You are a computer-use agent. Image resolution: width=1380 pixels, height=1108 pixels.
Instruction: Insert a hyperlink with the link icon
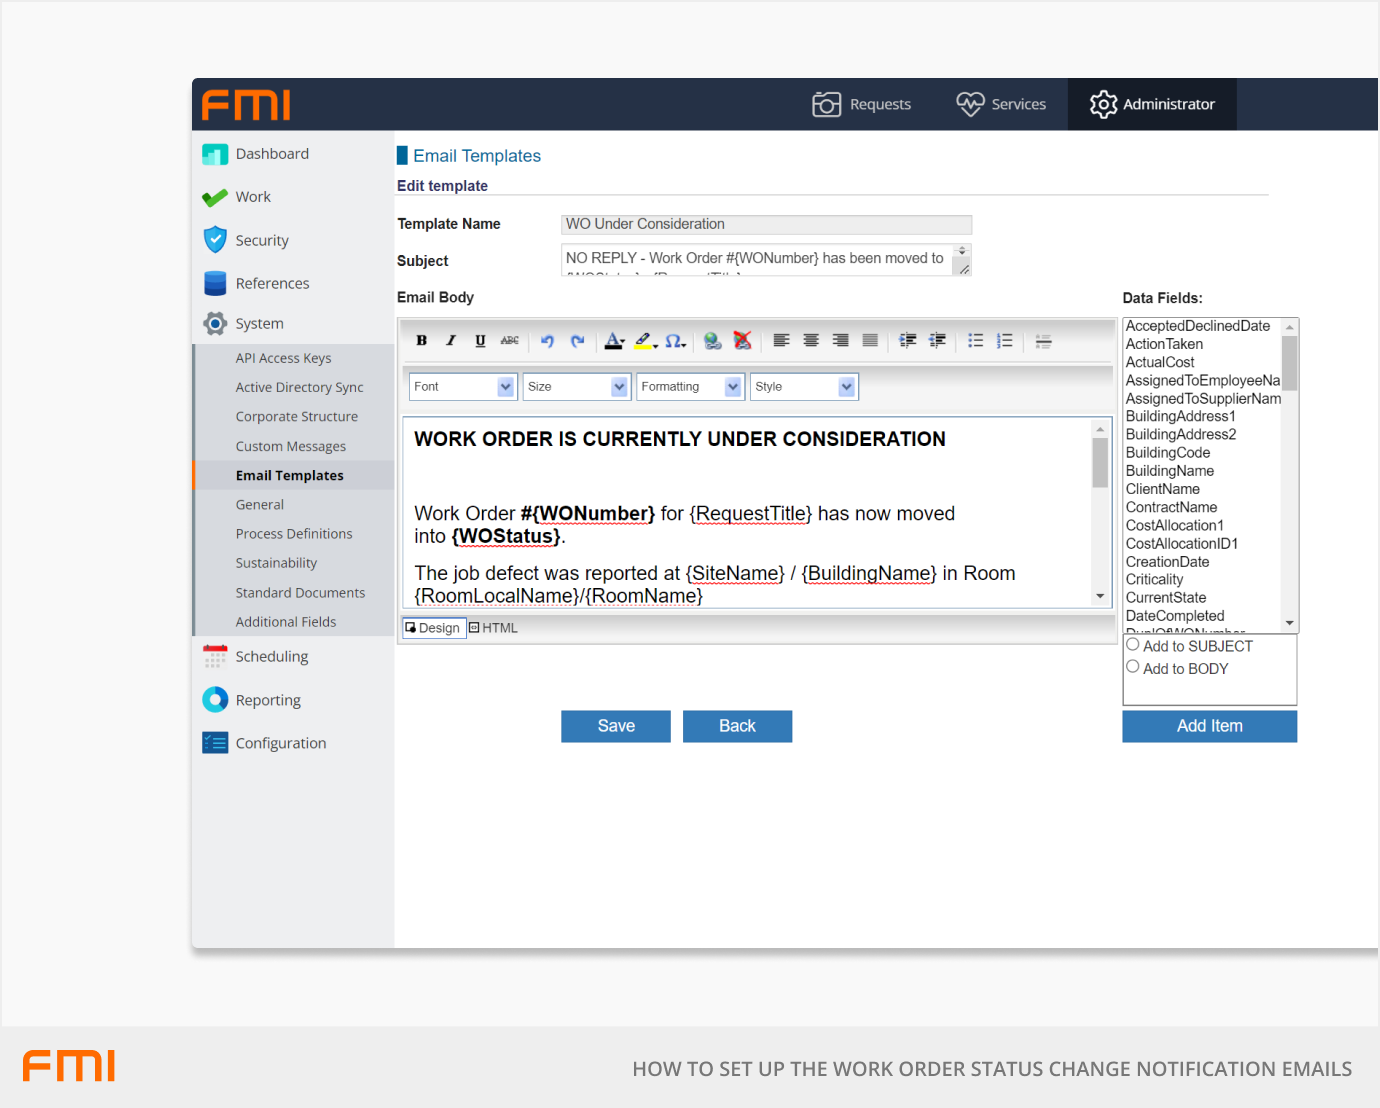(x=712, y=341)
